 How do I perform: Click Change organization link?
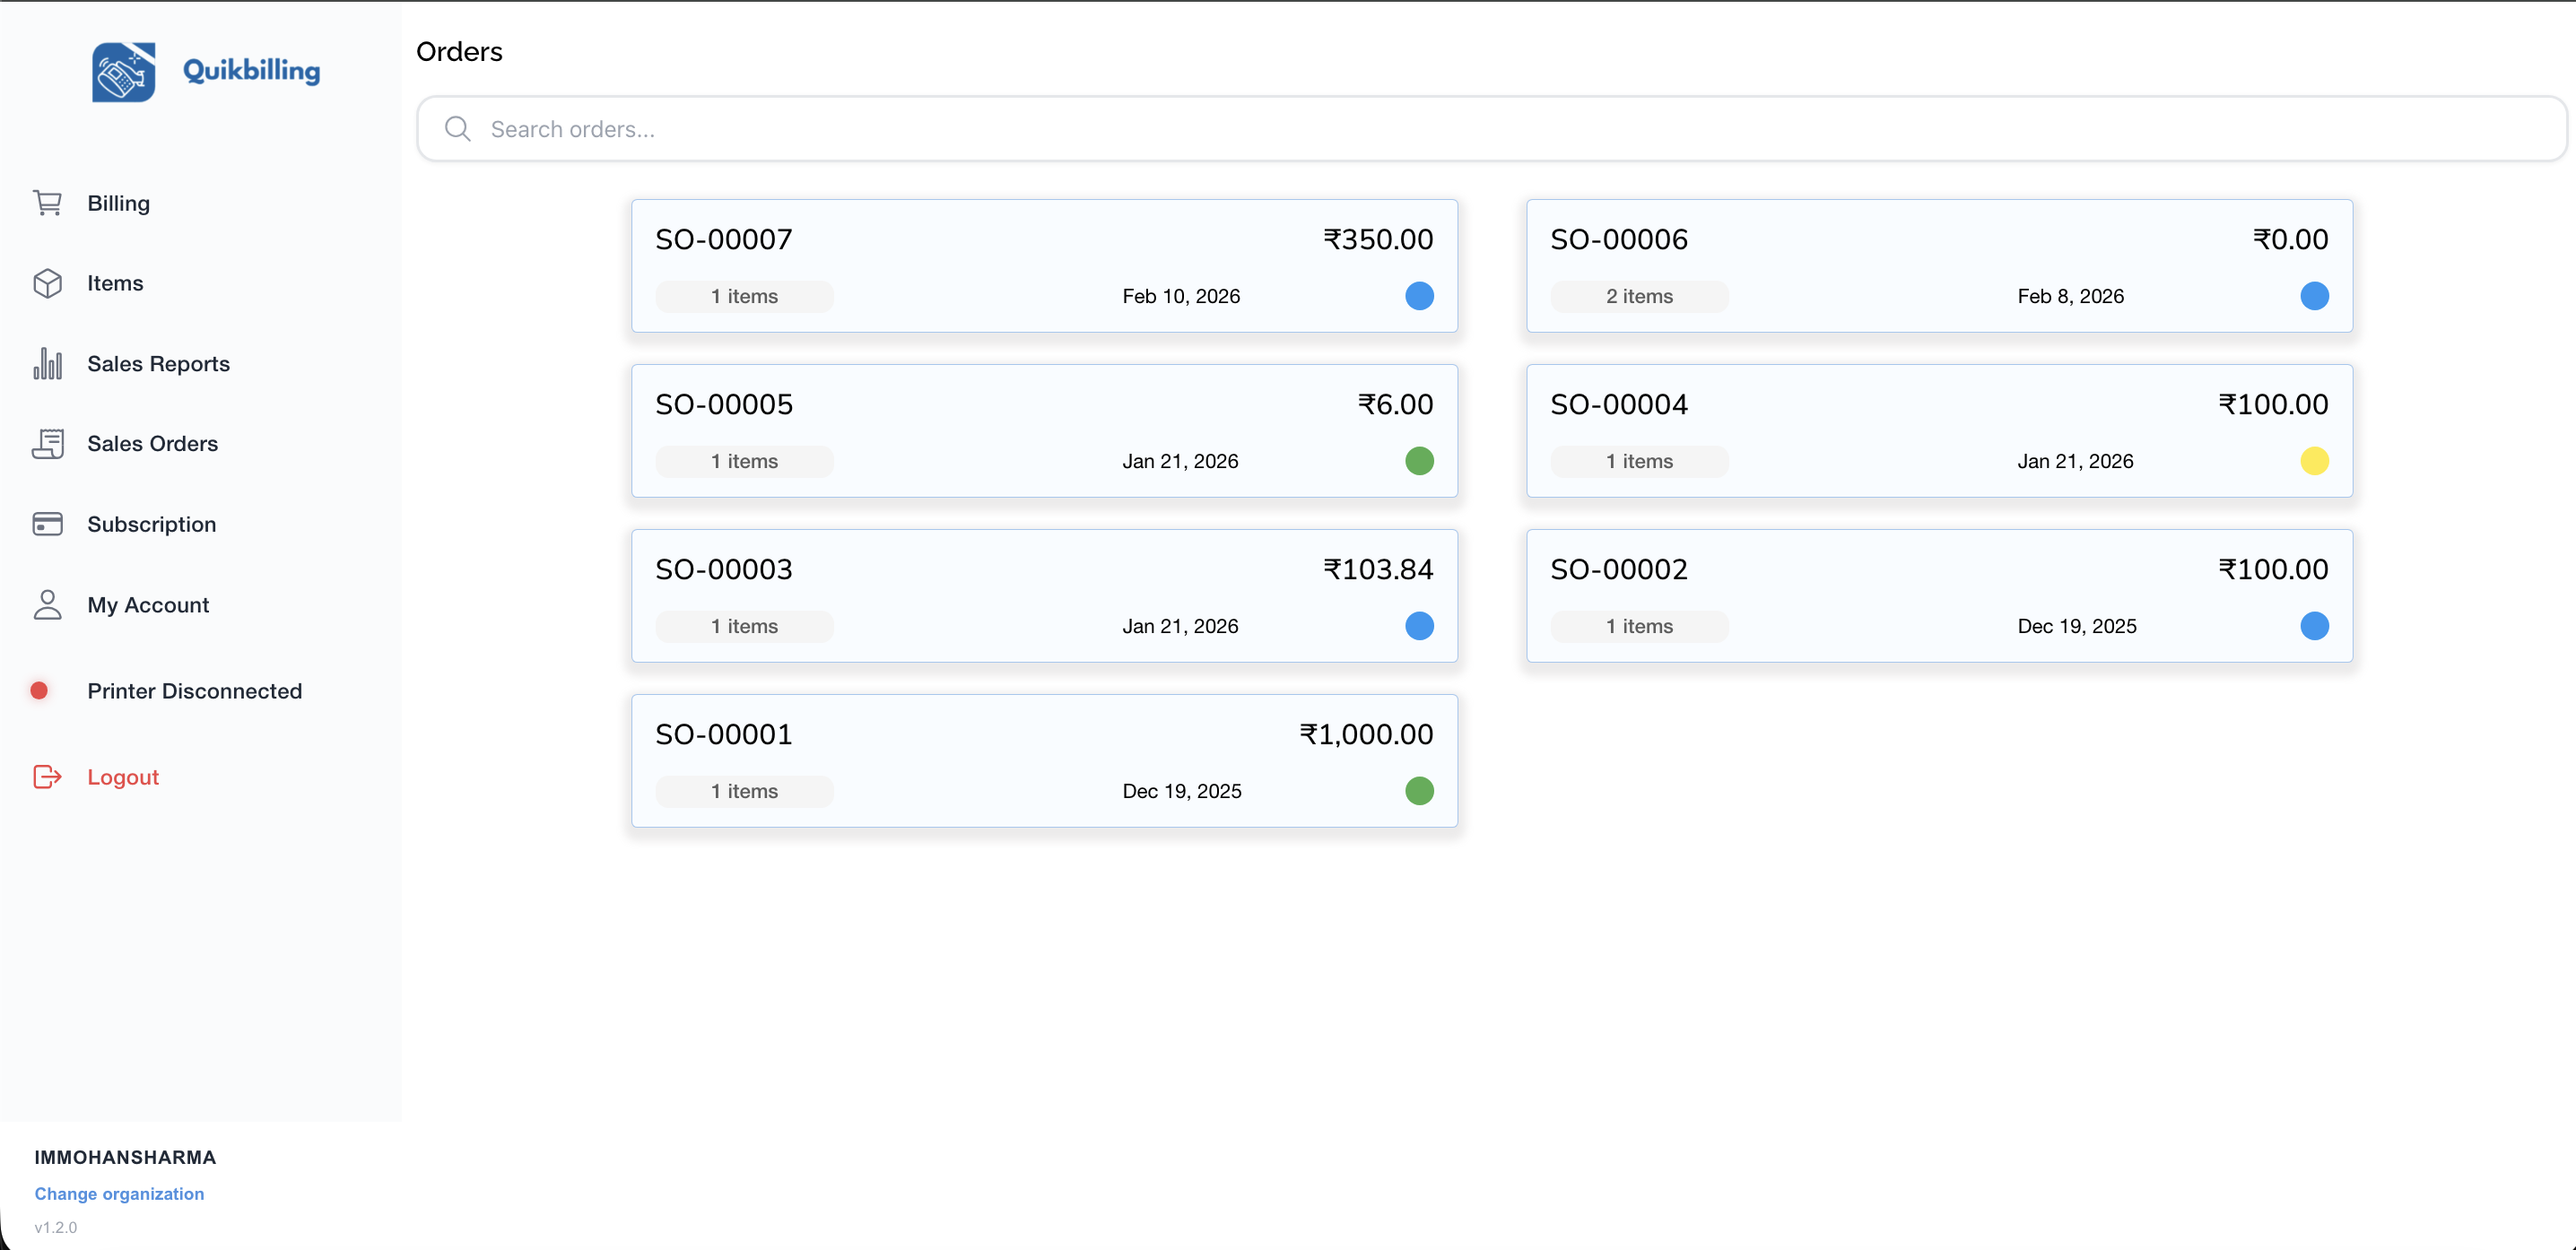click(119, 1194)
